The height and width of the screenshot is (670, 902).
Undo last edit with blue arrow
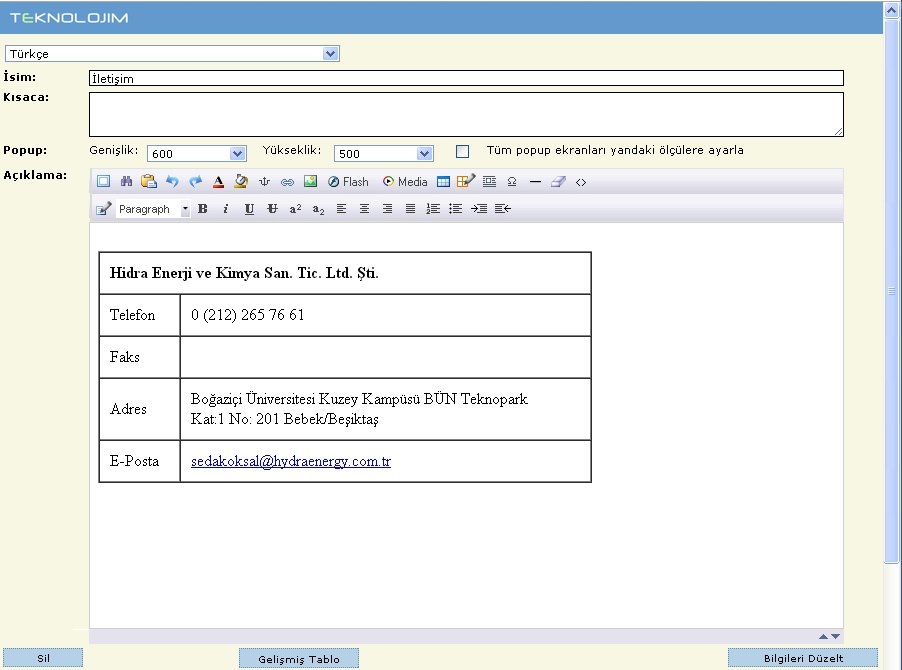tap(172, 182)
